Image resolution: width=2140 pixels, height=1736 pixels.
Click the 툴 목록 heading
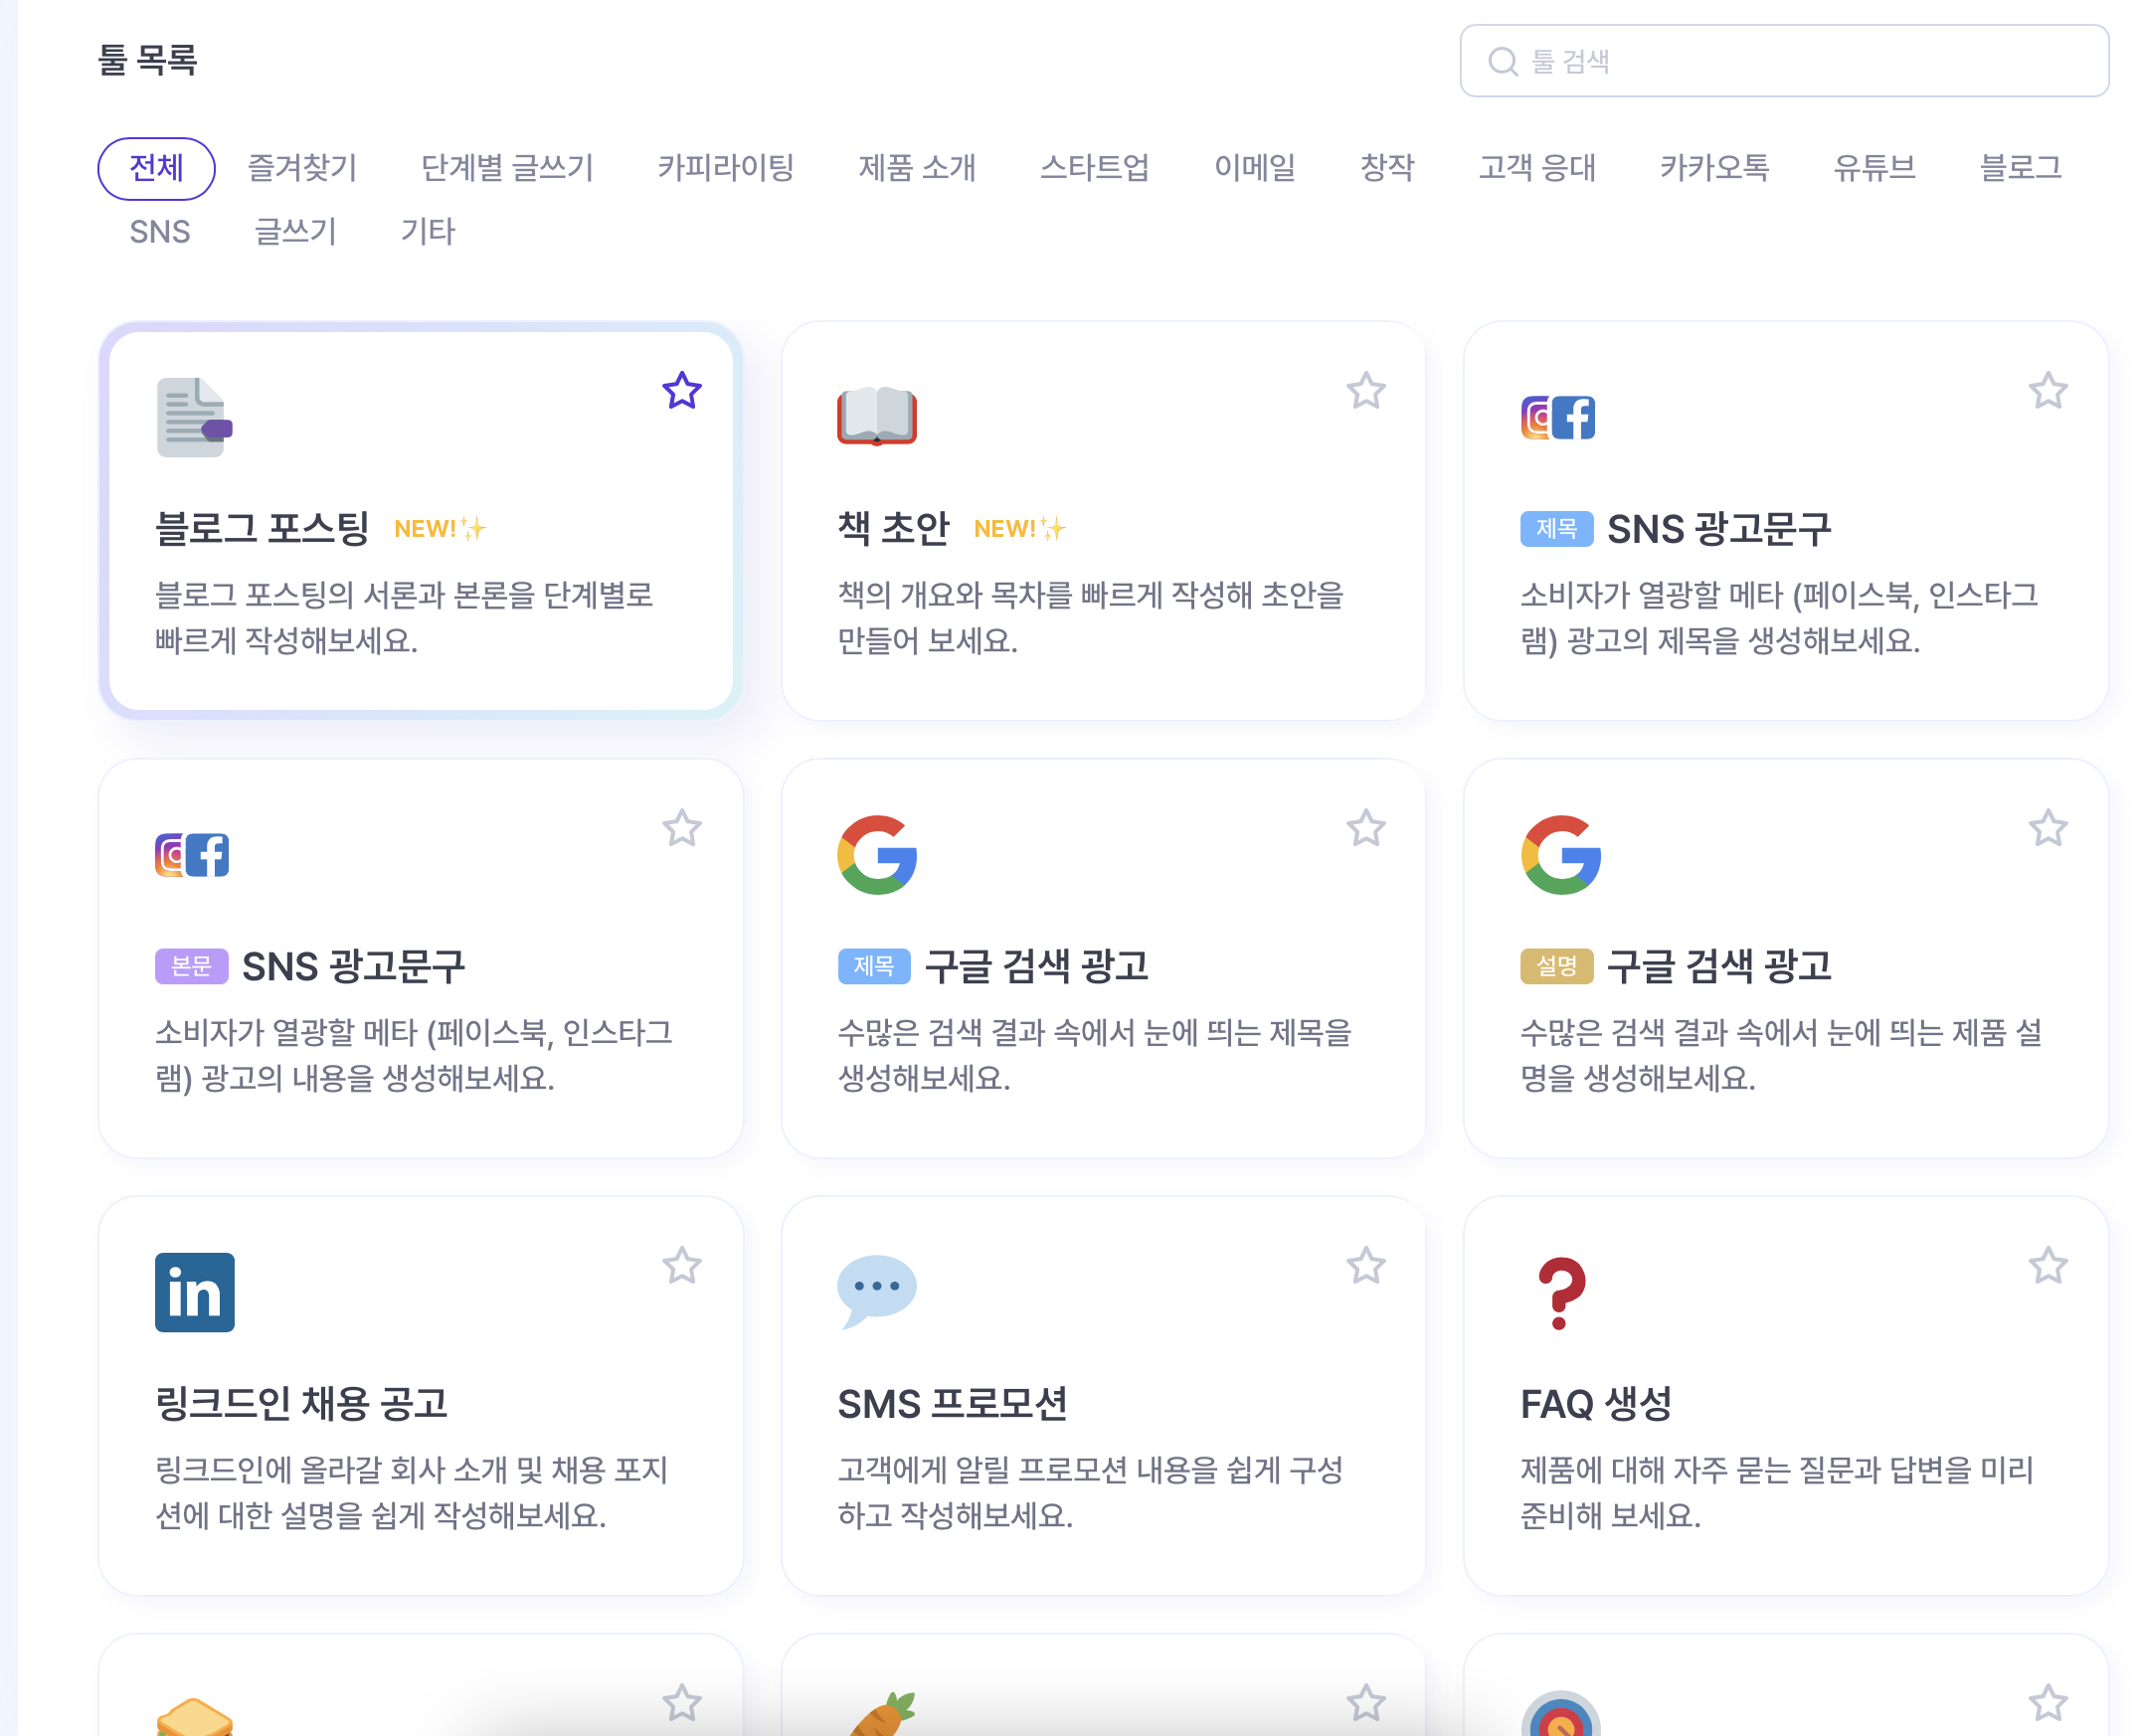[147, 60]
